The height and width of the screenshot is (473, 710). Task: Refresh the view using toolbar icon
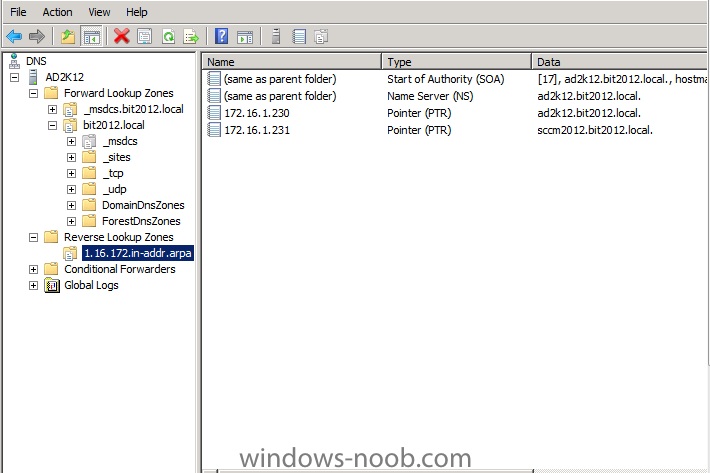[168, 36]
